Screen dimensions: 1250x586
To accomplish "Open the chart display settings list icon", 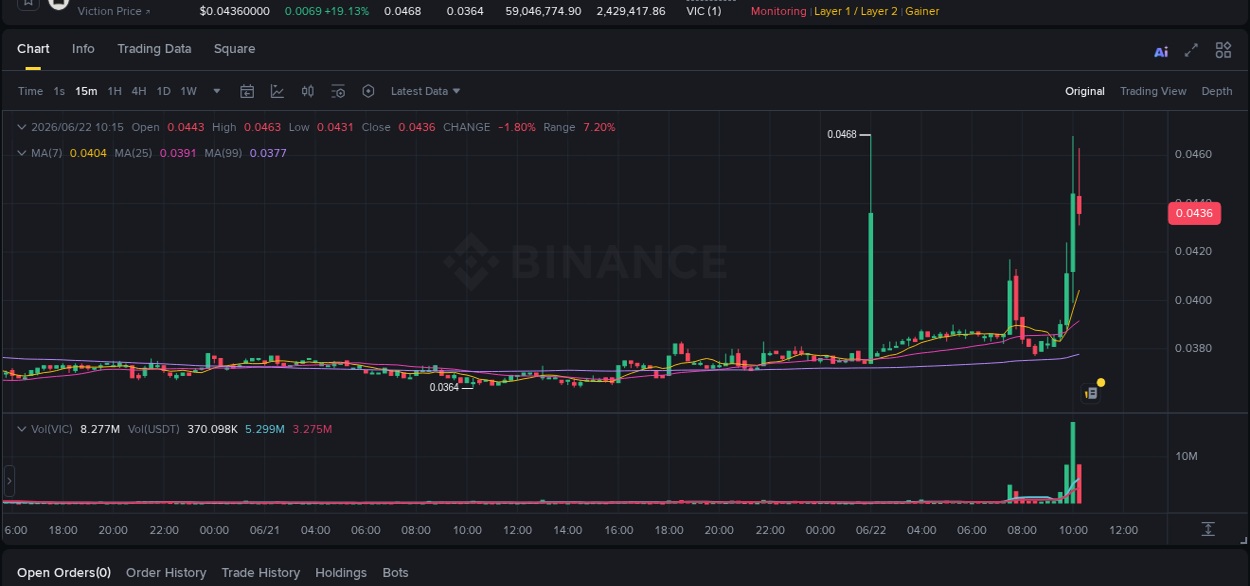I will click(338, 91).
